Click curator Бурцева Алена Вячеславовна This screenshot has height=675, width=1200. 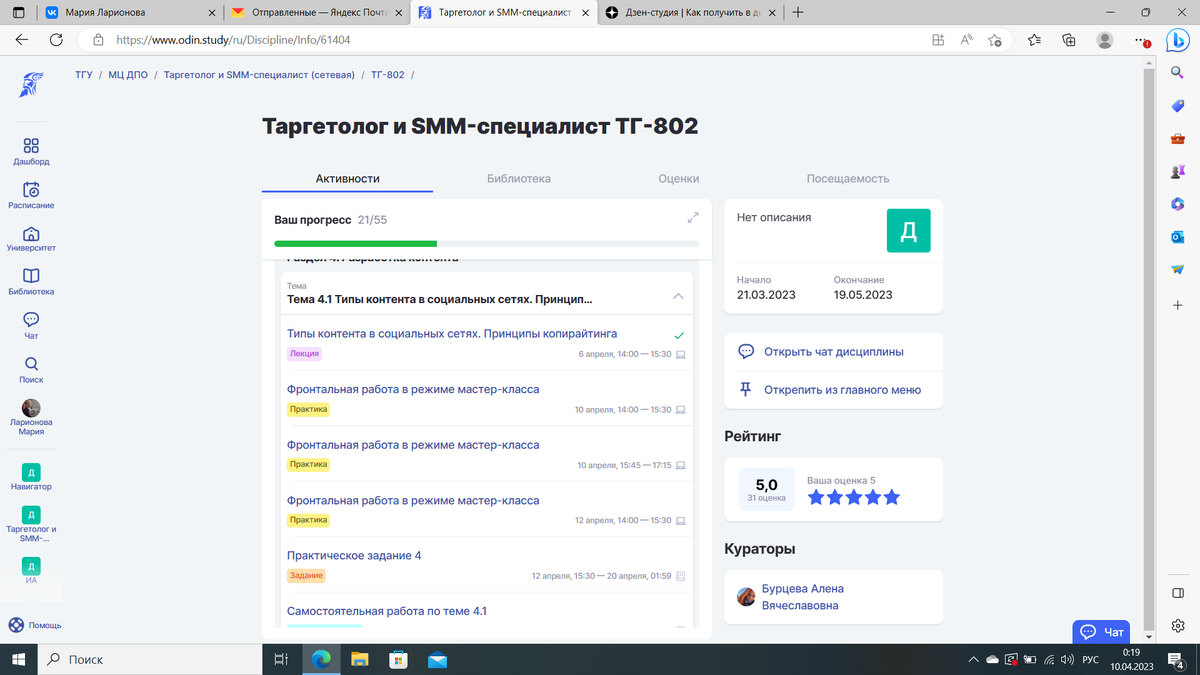(x=803, y=597)
